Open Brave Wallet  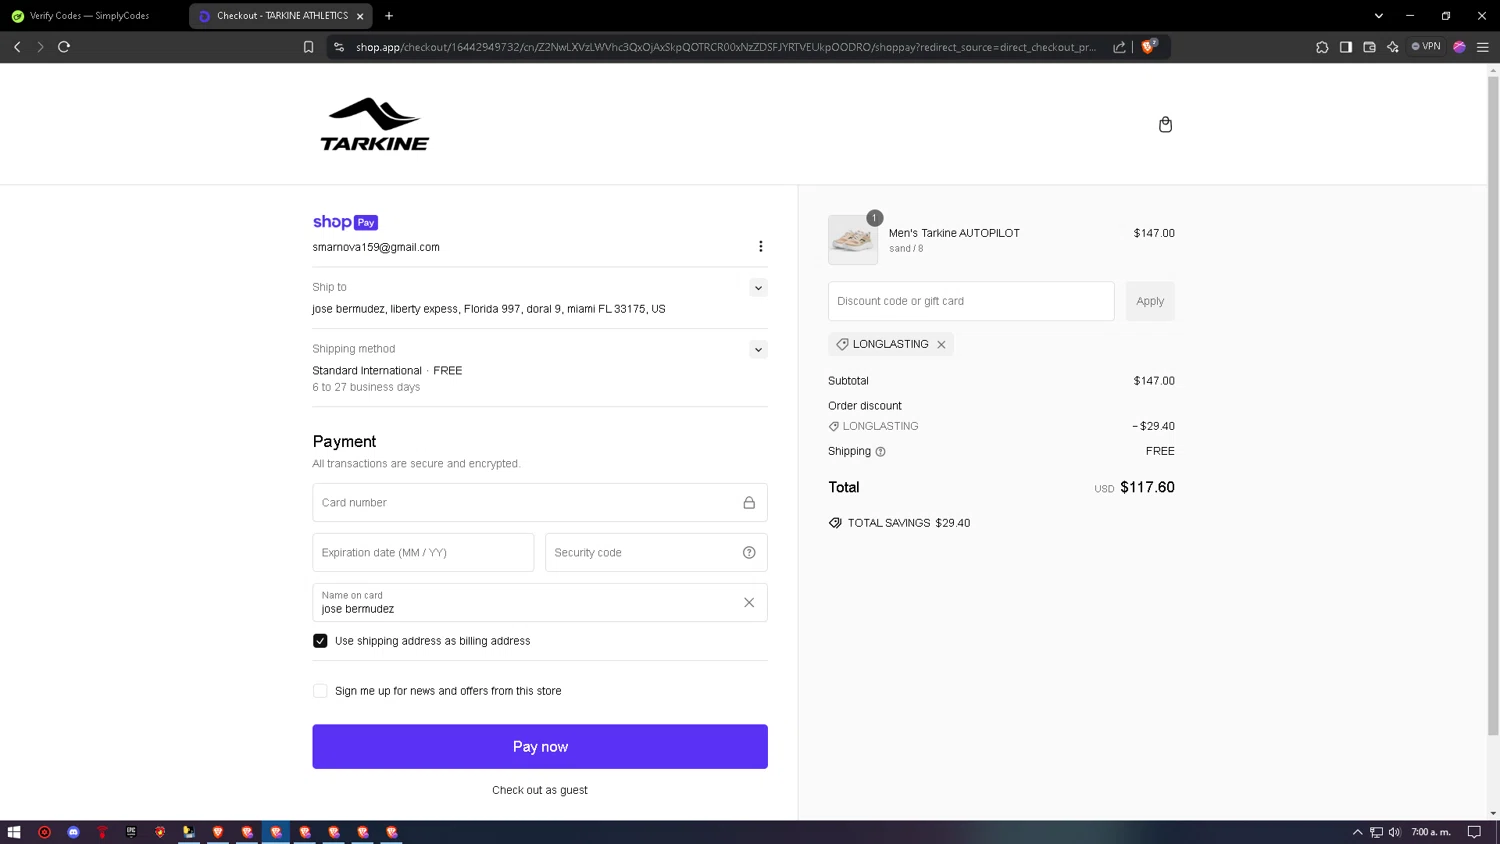point(1369,47)
